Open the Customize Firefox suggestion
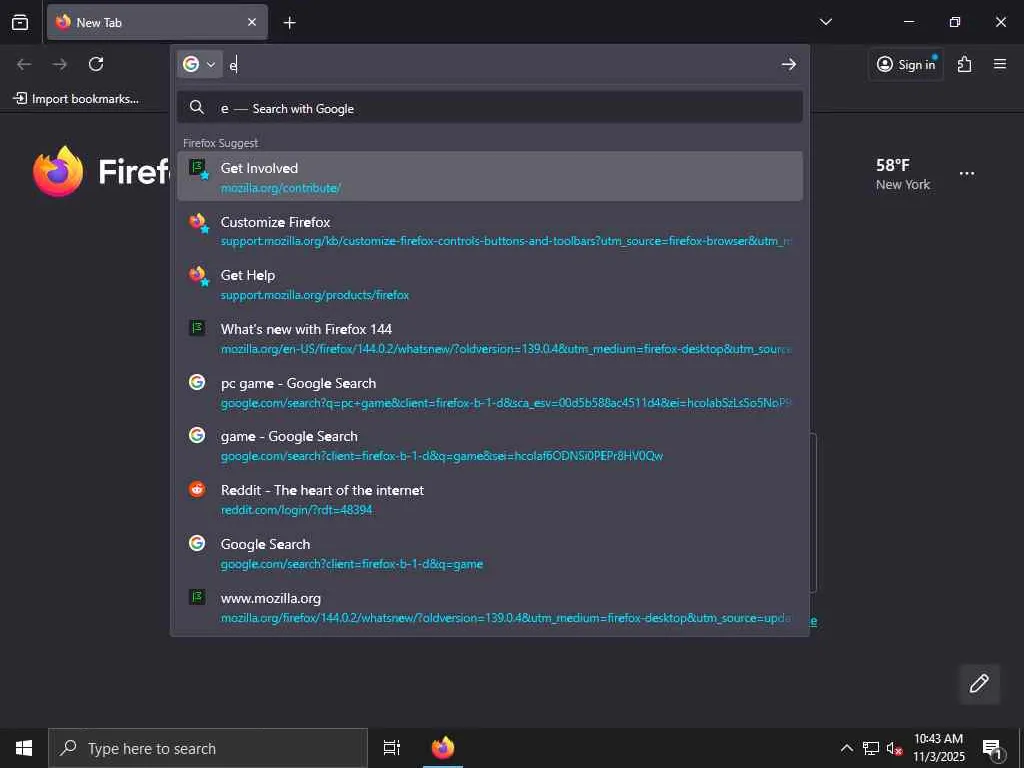 (490, 231)
